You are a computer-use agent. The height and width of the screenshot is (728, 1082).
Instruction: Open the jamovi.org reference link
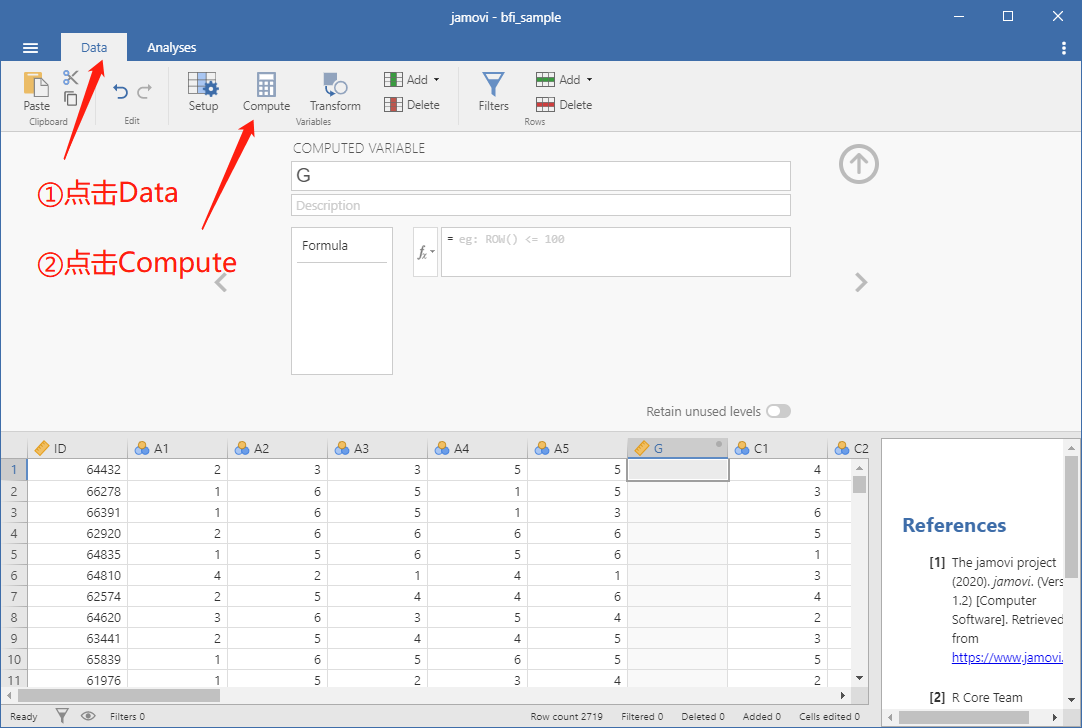(1007, 657)
